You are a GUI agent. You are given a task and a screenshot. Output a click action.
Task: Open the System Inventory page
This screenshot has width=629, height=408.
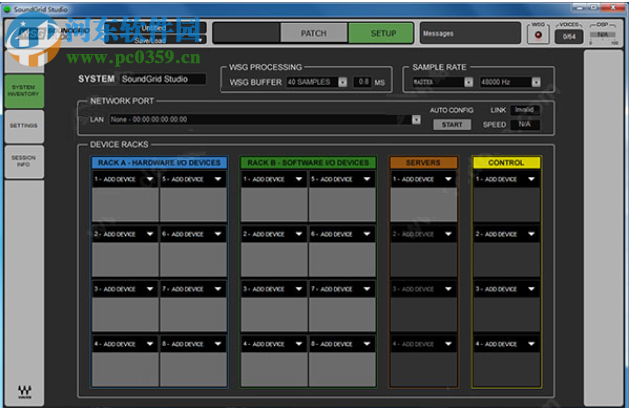(24, 91)
